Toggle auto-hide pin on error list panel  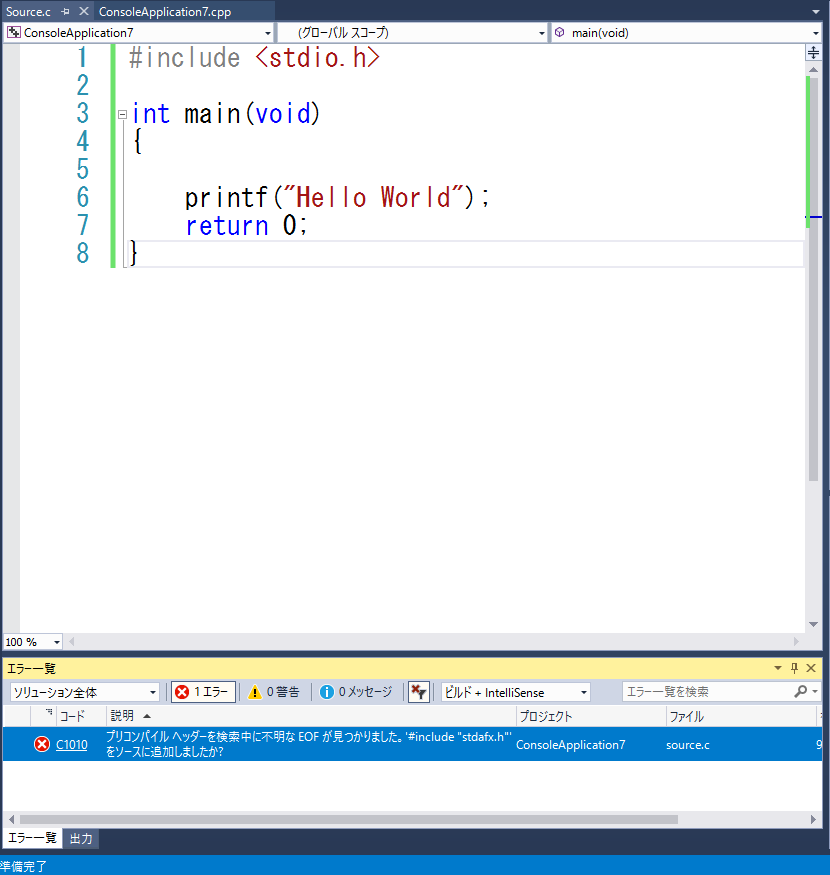coord(795,668)
